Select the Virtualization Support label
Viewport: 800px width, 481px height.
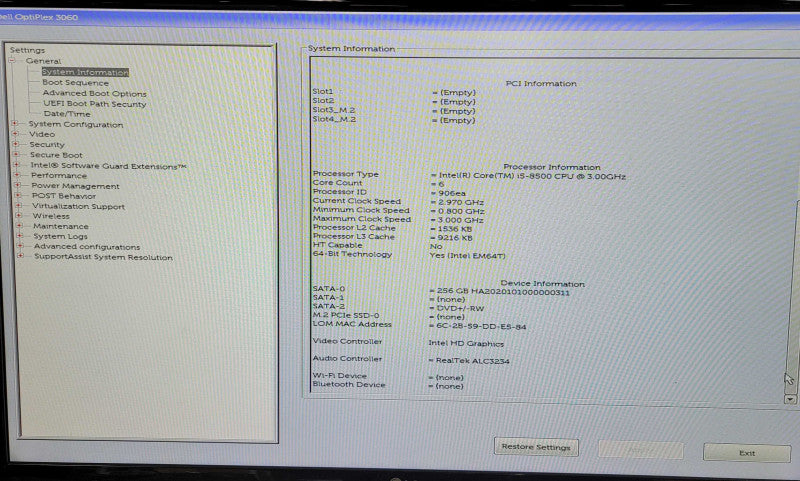[x=79, y=207]
